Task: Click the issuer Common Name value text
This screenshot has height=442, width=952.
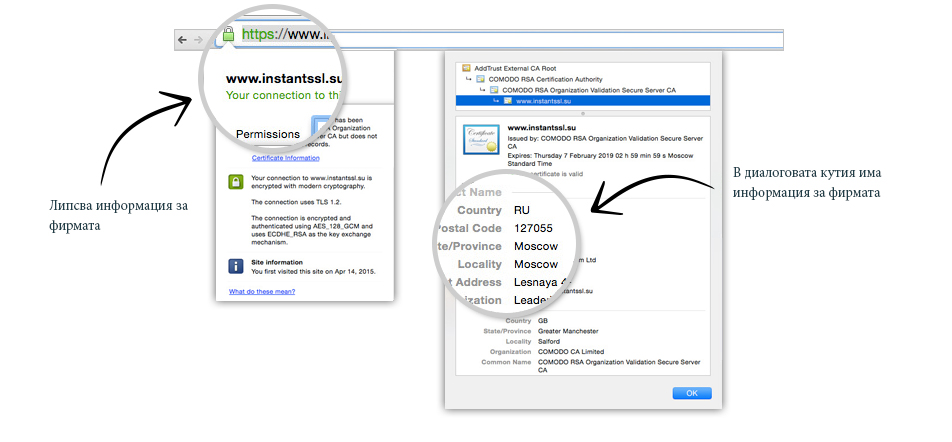Action: [619, 366]
